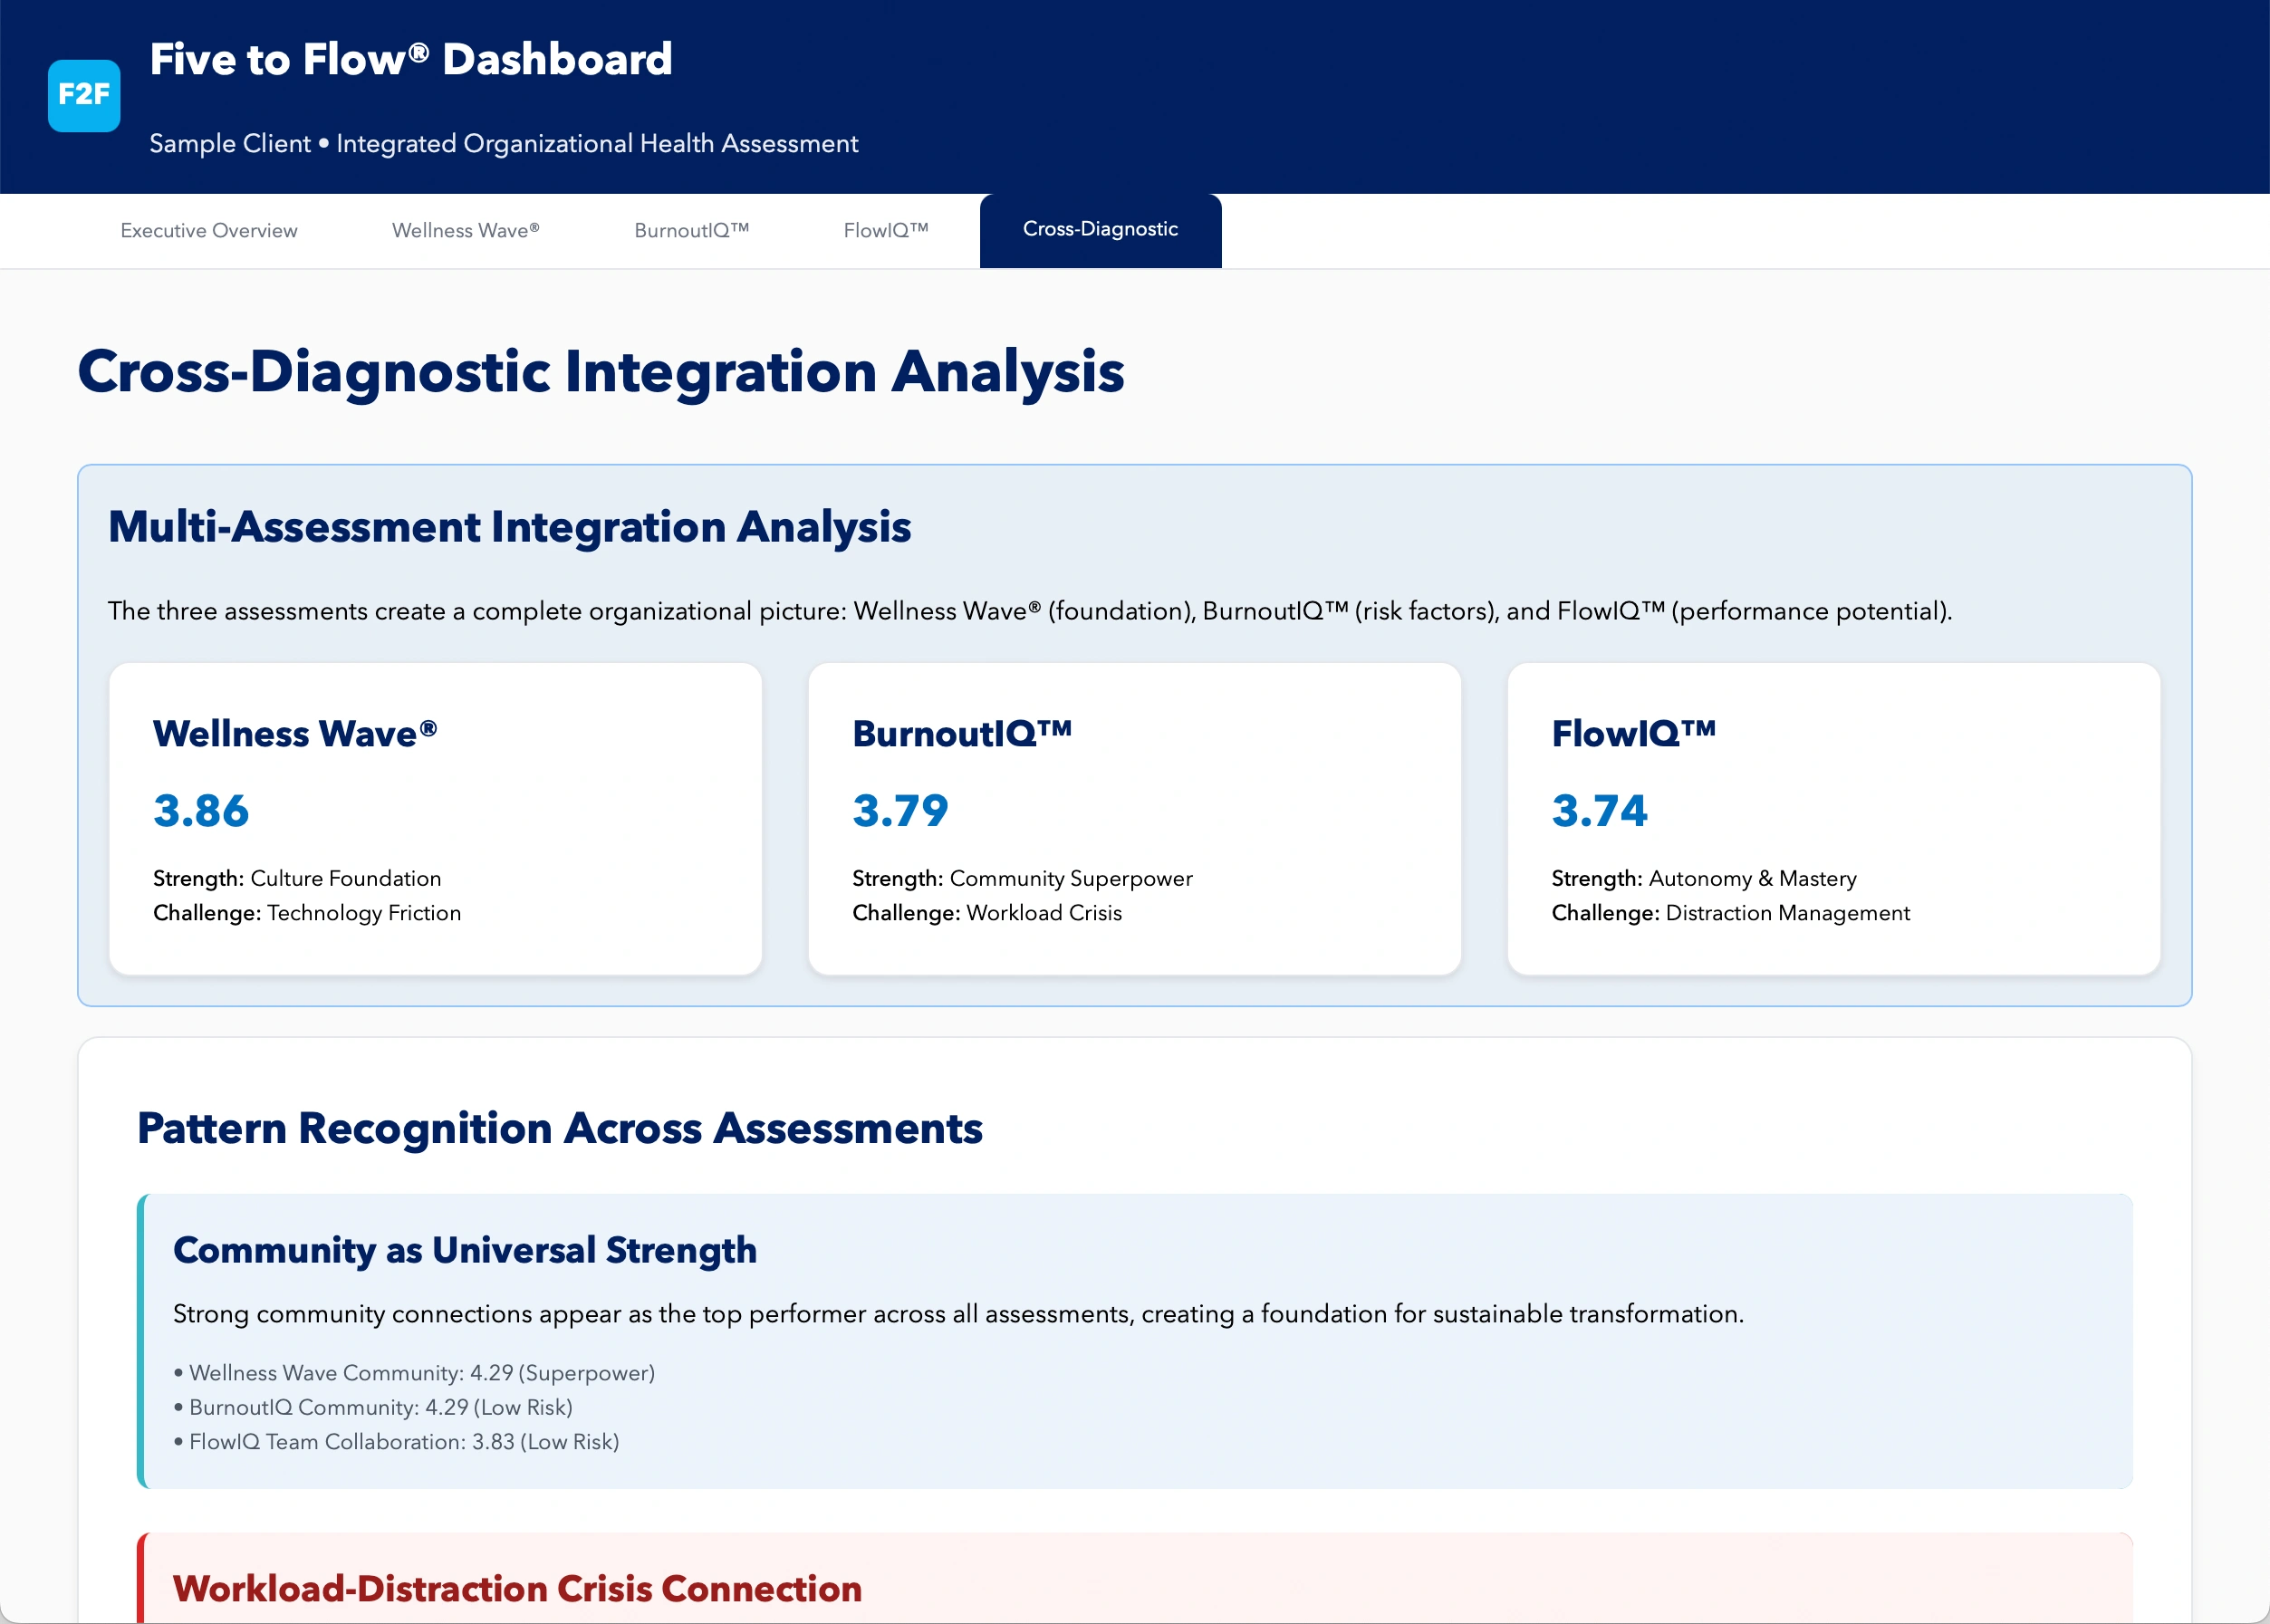
Task: Click Challenge: Distraction Management text
Action: (x=1731, y=913)
